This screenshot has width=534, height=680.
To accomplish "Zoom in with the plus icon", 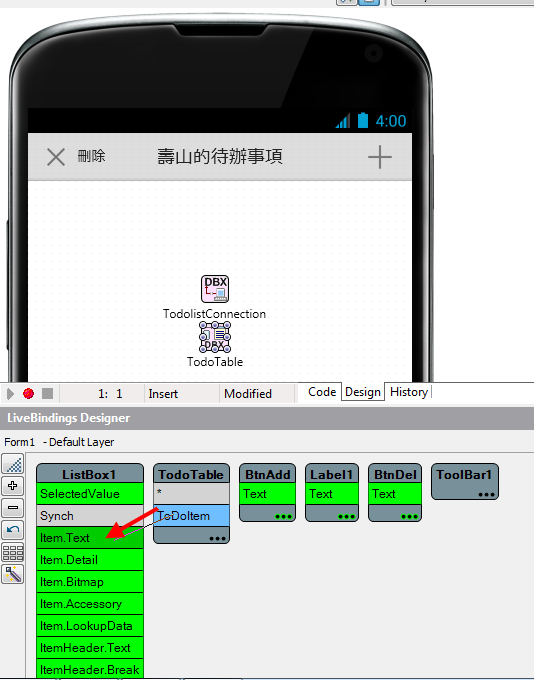I will point(13,486).
